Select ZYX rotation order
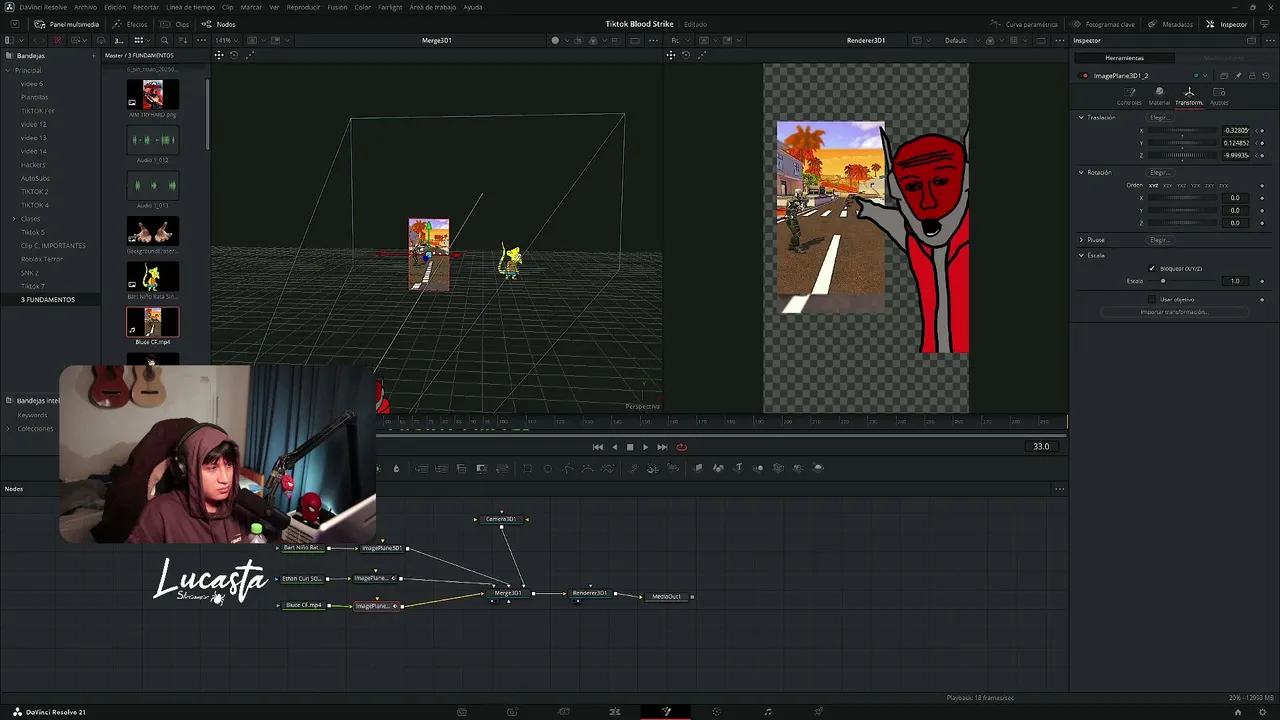The image size is (1280, 720). 1223,185
